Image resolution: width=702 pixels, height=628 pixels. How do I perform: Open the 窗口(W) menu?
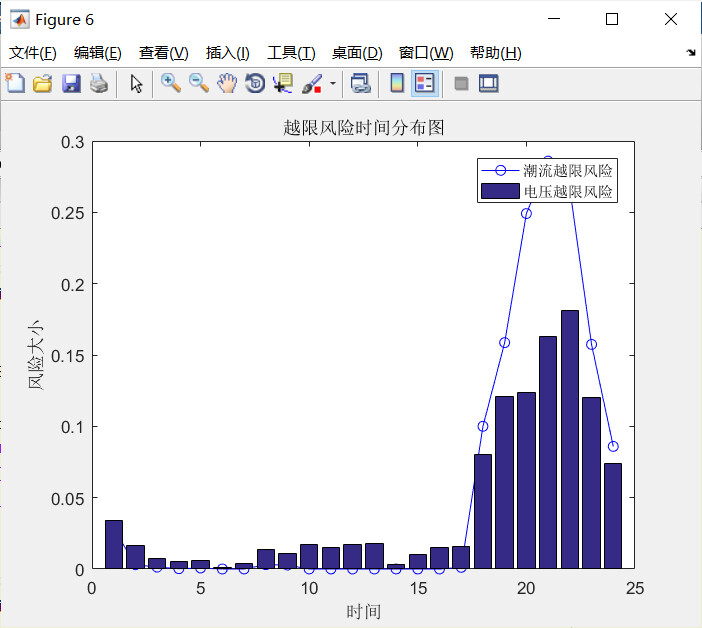pyautogui.click(x=426, y=53)
